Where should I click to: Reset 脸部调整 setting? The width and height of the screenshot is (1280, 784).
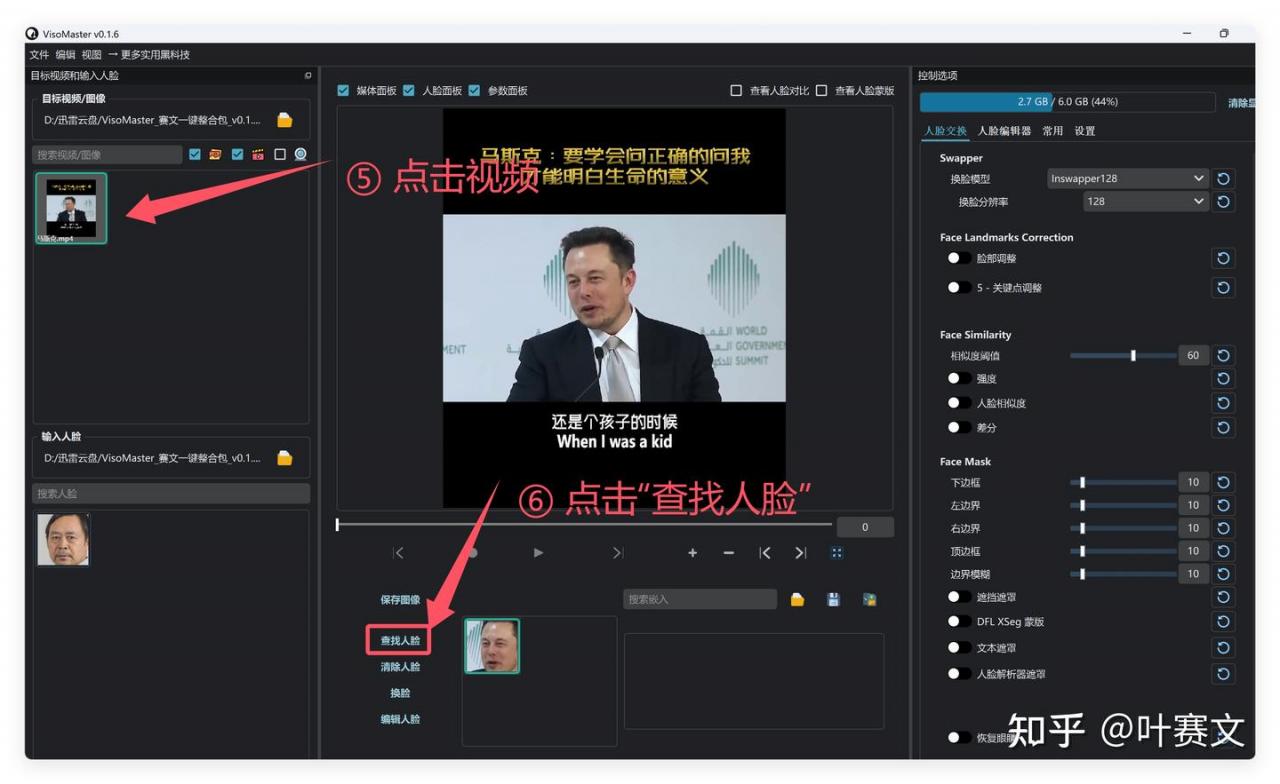click(x=1223, y=258)
